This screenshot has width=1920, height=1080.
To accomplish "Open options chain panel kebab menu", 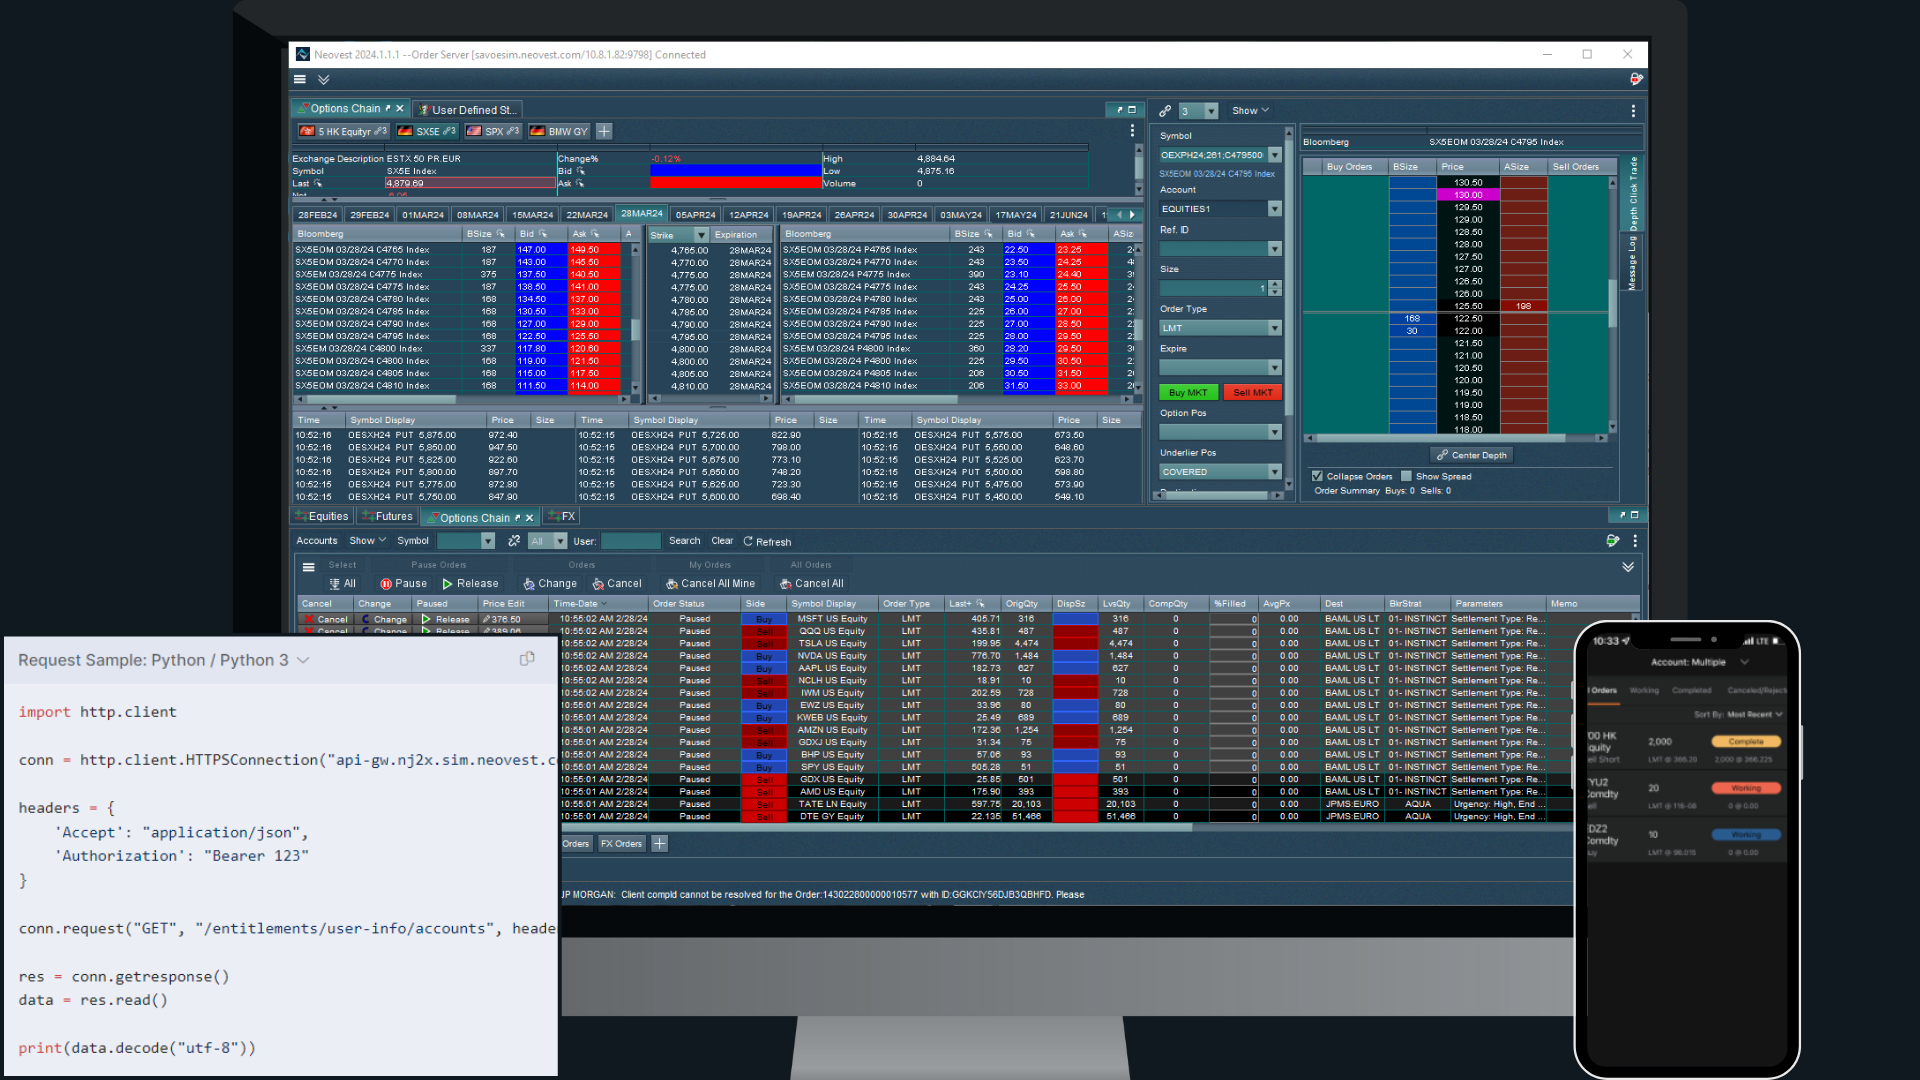I will [1132, 131].
